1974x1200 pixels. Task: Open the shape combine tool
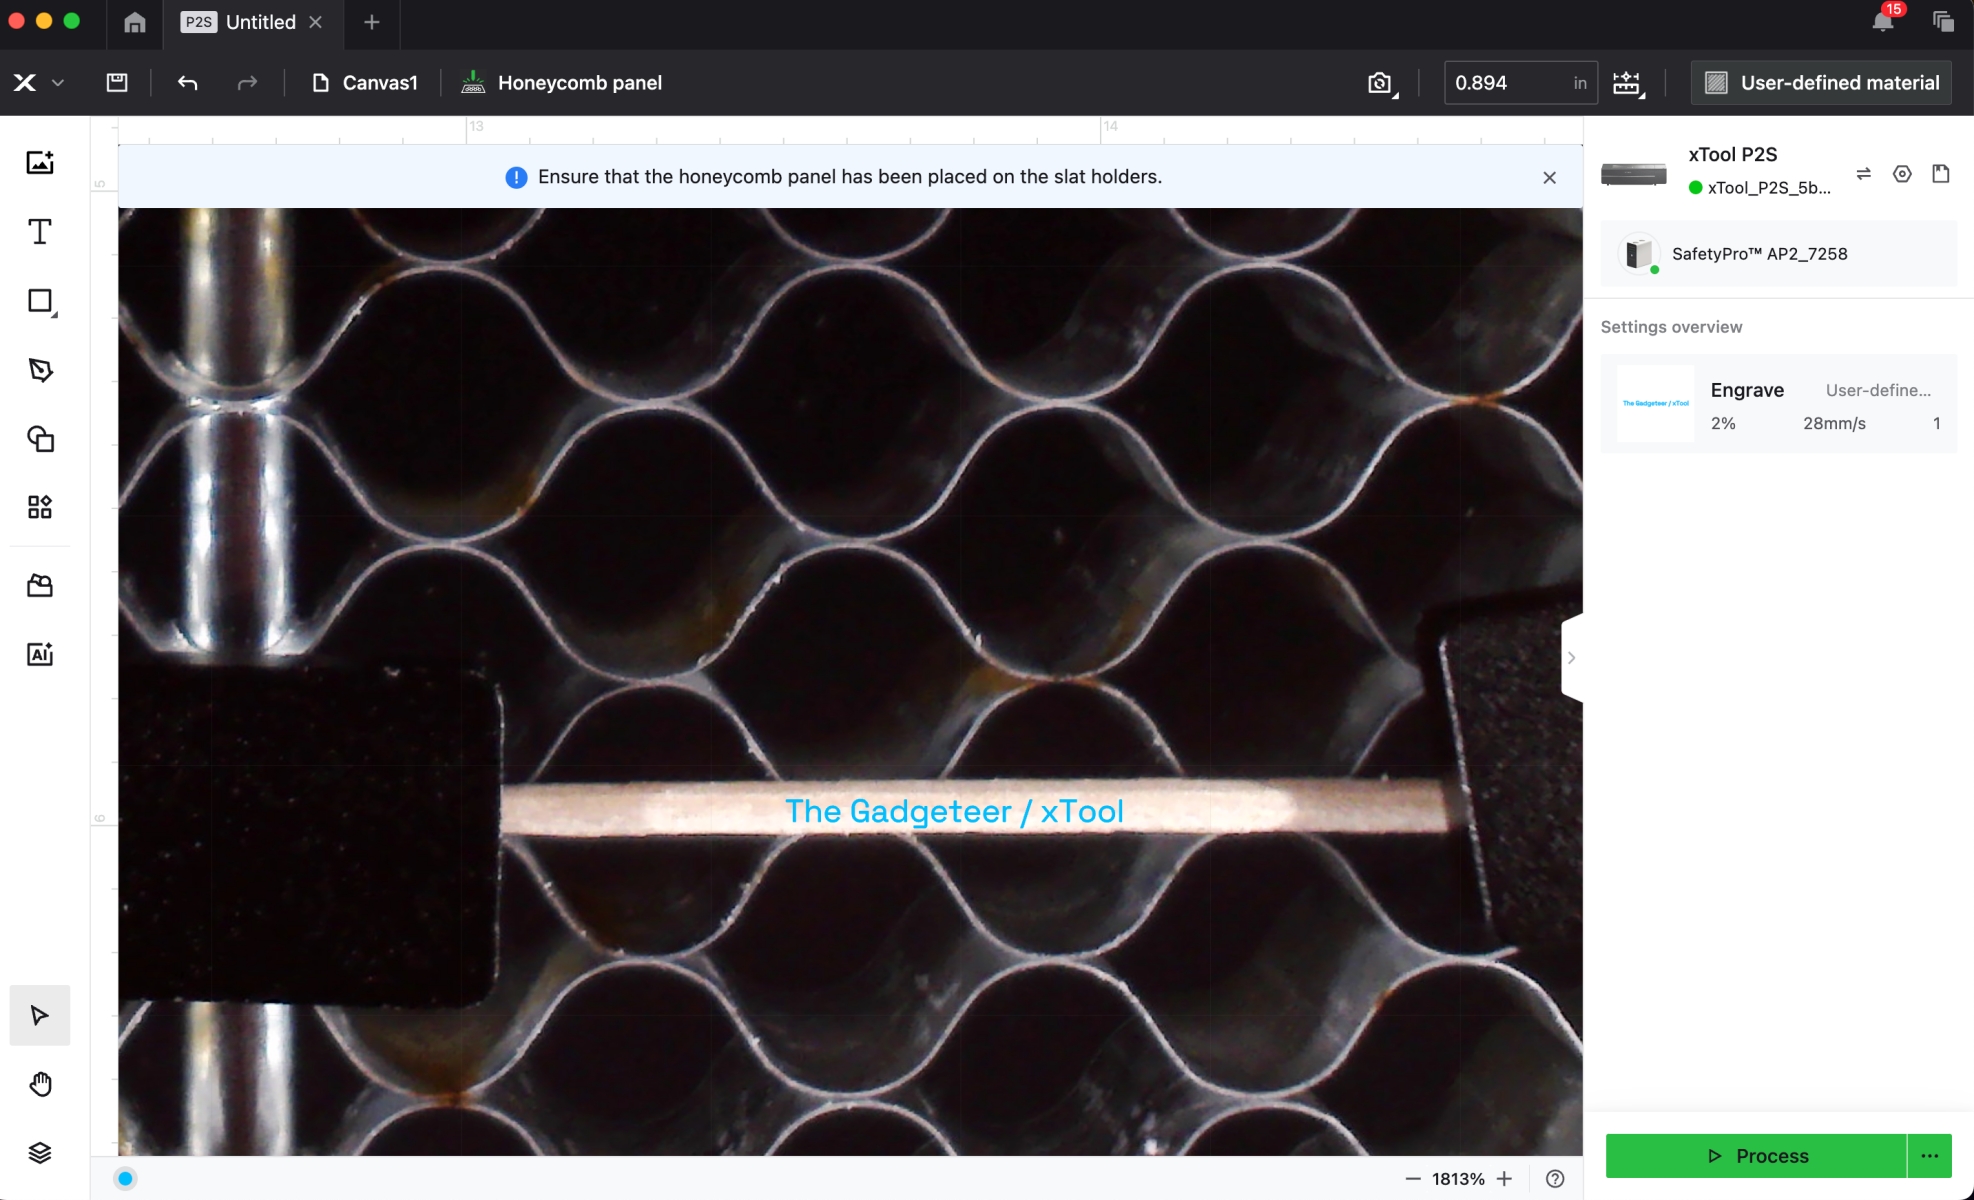pos(40,439)
